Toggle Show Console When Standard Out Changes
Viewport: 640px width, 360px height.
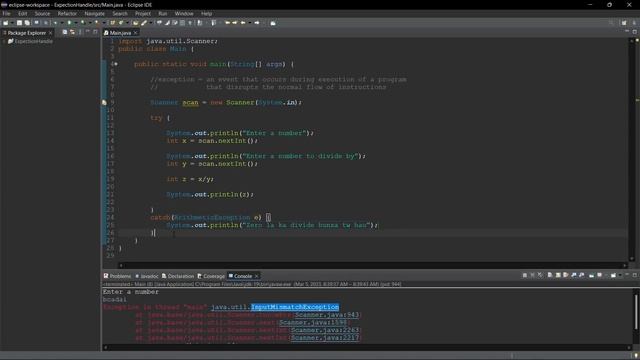coord(574,276)
